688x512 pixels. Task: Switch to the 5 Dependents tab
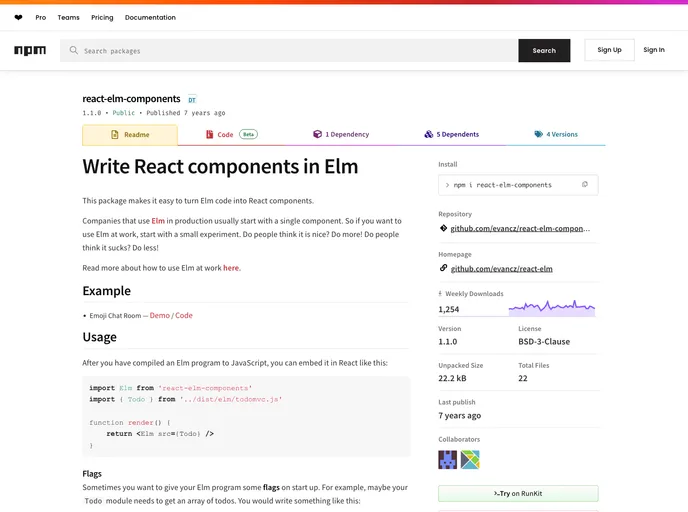(x=452, y=134)
